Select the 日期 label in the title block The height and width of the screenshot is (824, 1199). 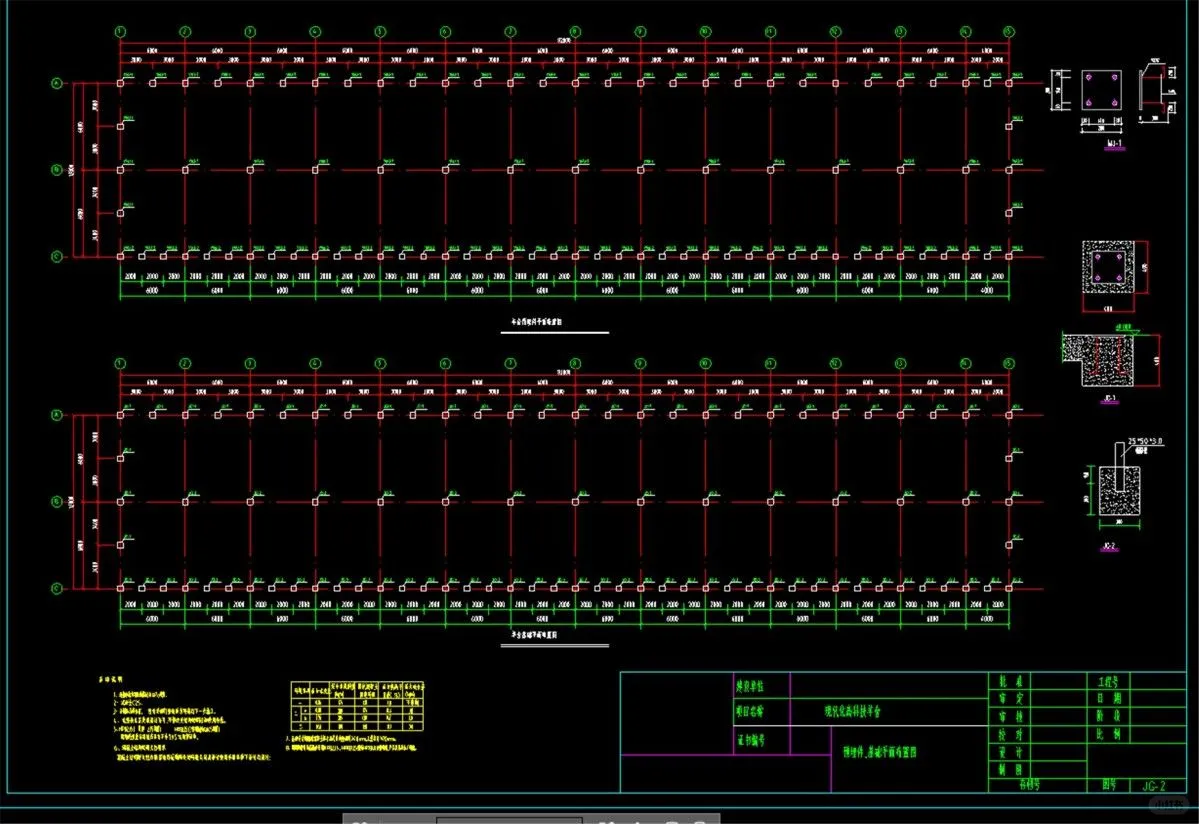(x=1108, y=699)
